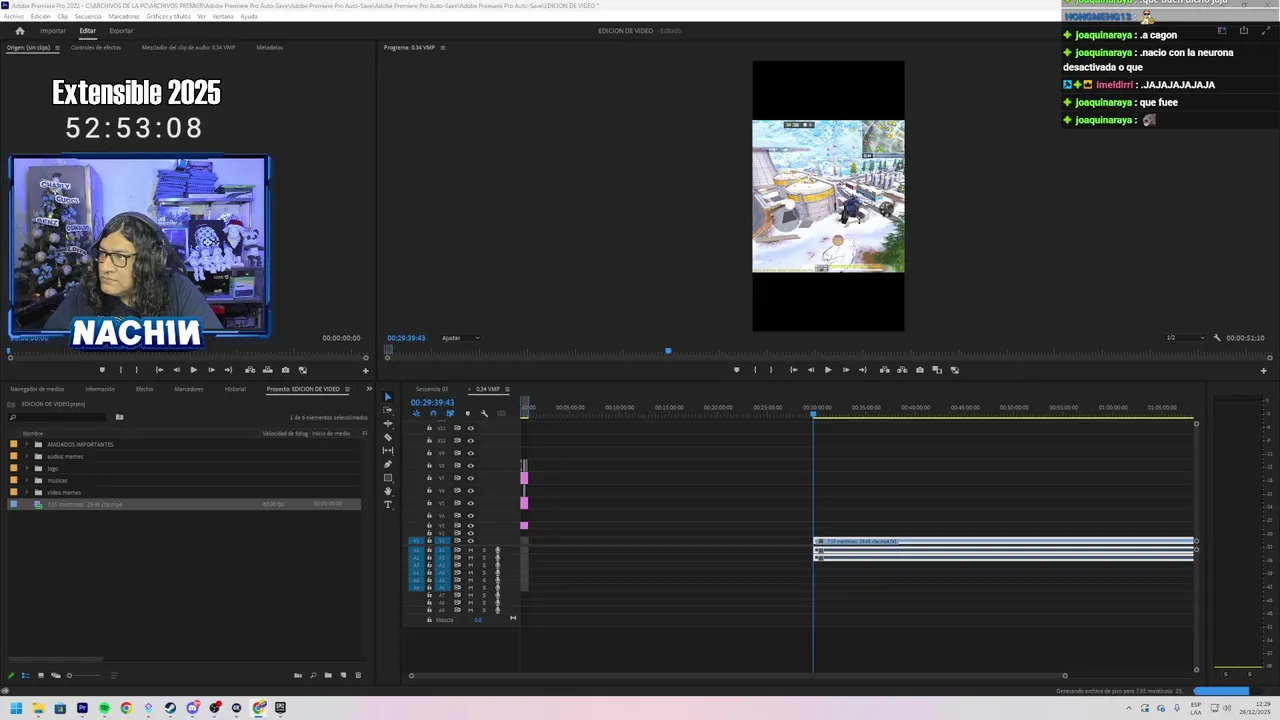Screen dimensions: 1280x720
Task: Open Proyecto panel hamburger menu
Action: (347, 389)
